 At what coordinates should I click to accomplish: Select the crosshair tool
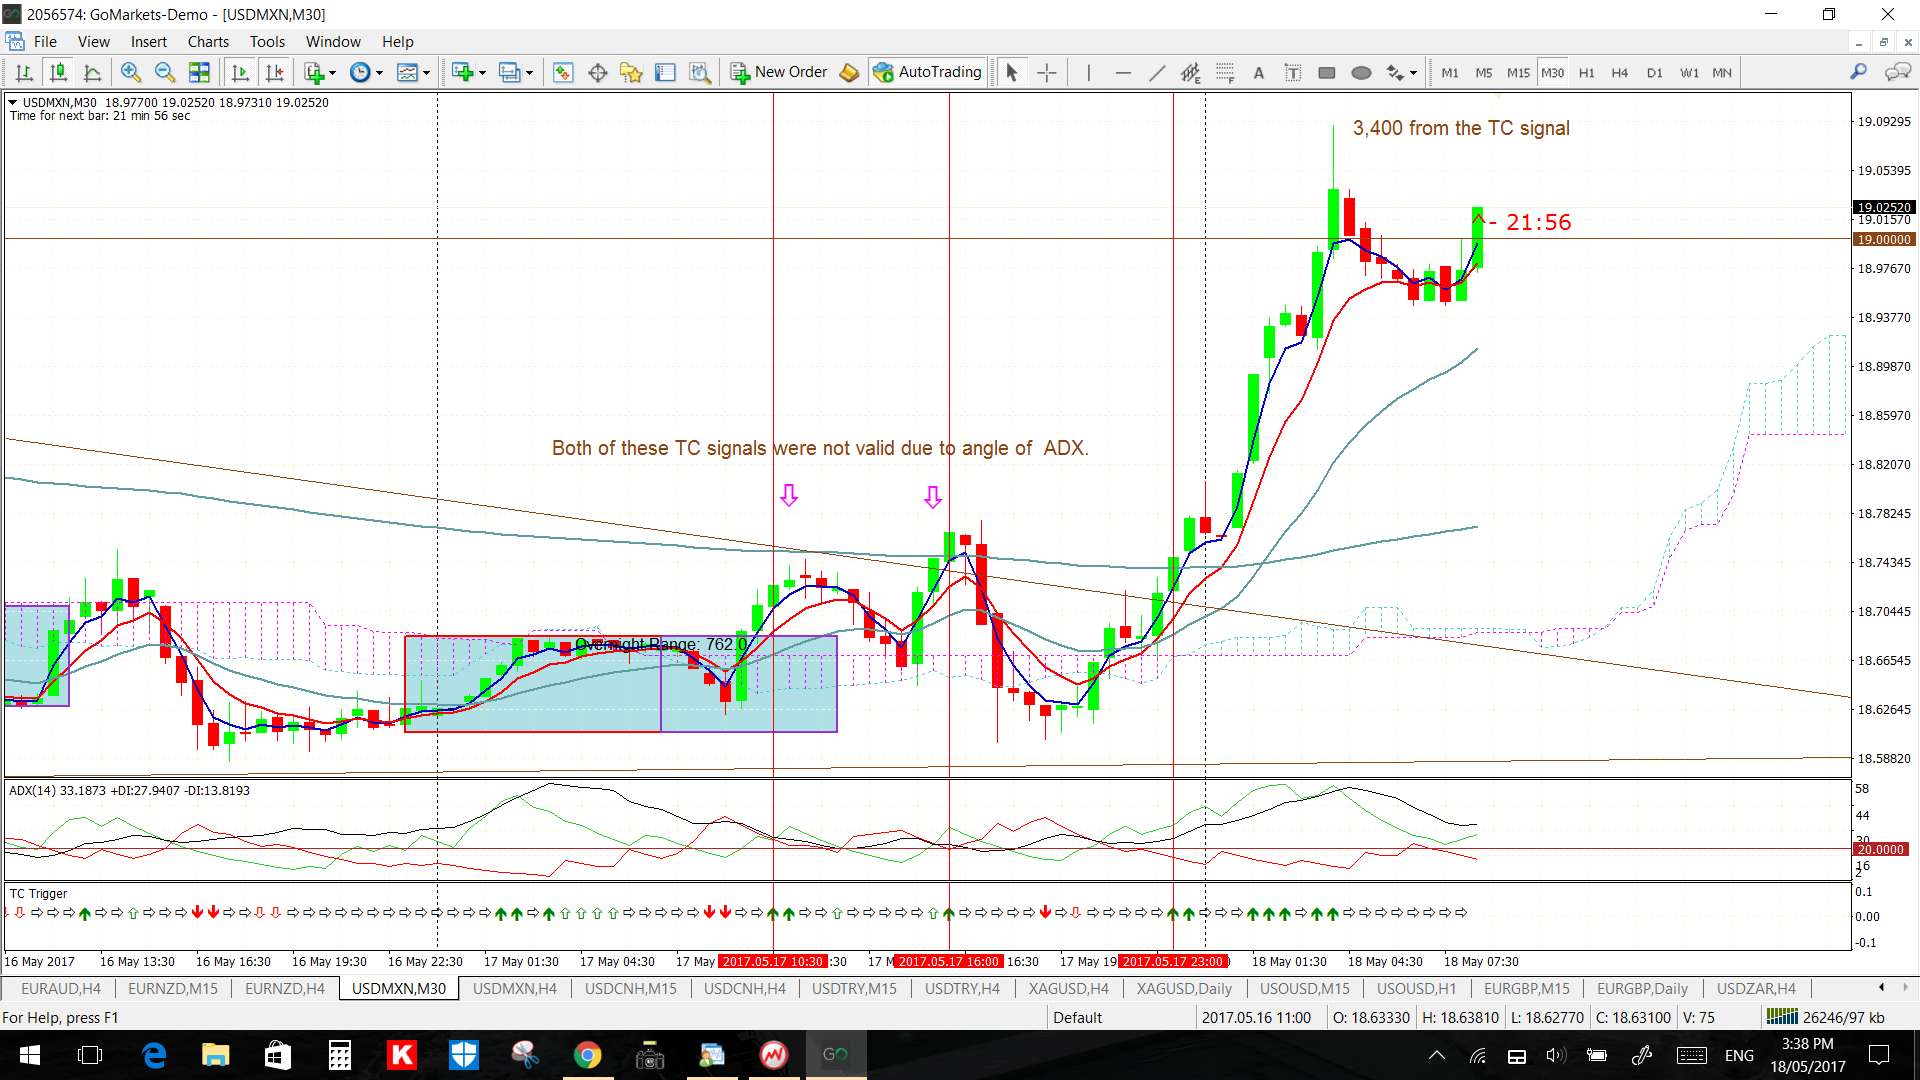[x=1046, y=72]
